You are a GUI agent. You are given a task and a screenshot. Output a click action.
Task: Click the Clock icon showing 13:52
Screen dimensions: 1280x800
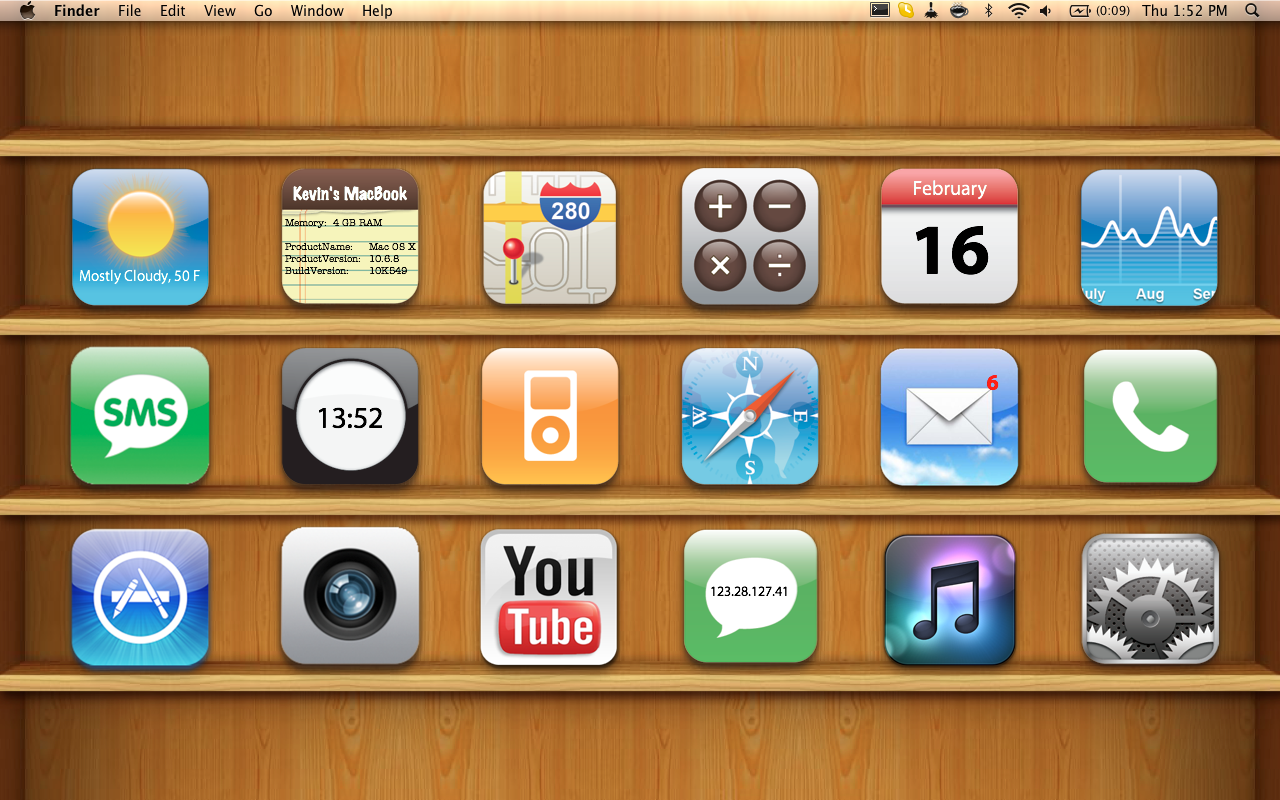click(350, 416)
